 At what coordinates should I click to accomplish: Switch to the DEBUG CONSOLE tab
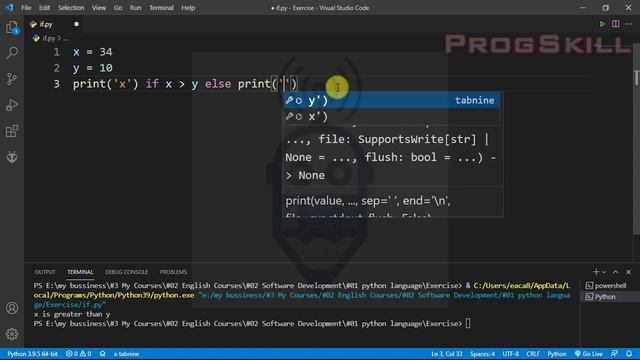point(126,272)
